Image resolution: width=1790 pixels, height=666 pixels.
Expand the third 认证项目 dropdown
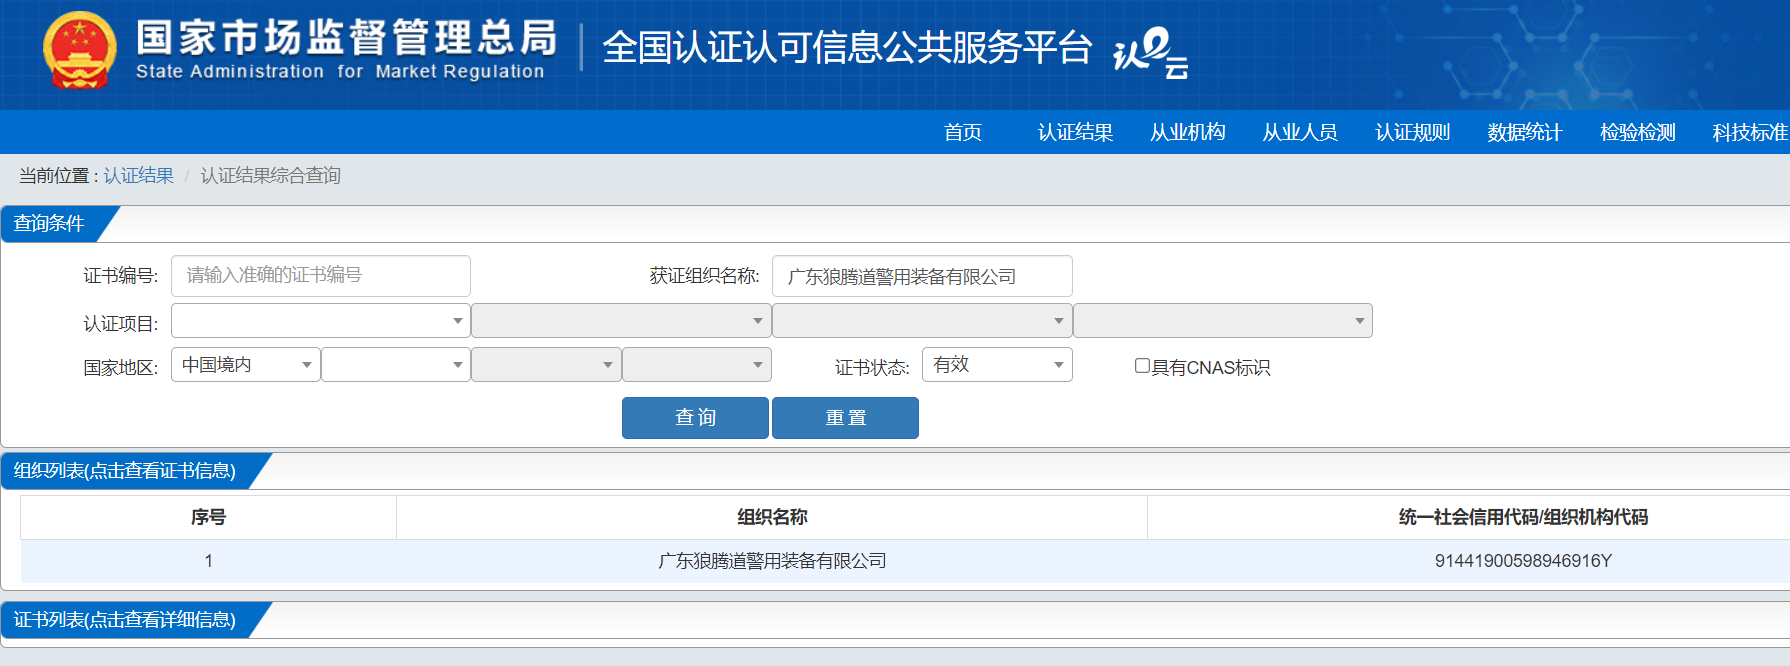coord(922,321)
